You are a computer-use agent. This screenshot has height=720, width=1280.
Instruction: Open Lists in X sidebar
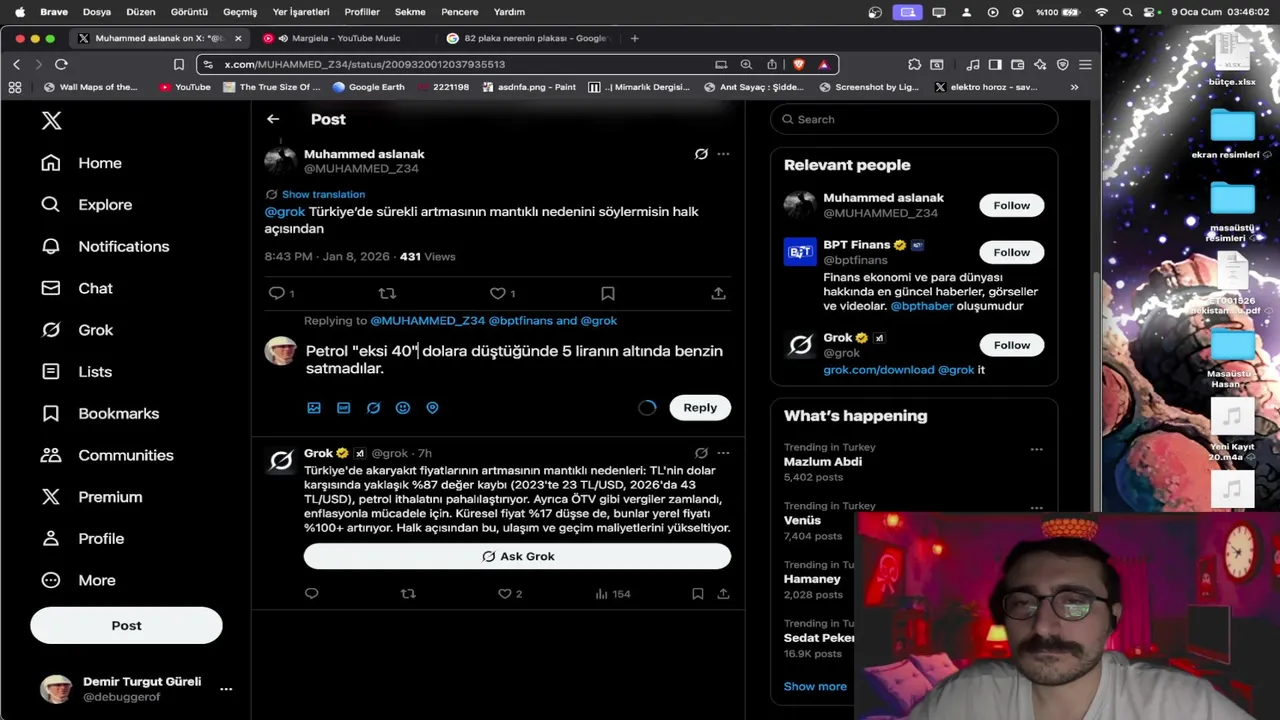(x=76, y=371)
